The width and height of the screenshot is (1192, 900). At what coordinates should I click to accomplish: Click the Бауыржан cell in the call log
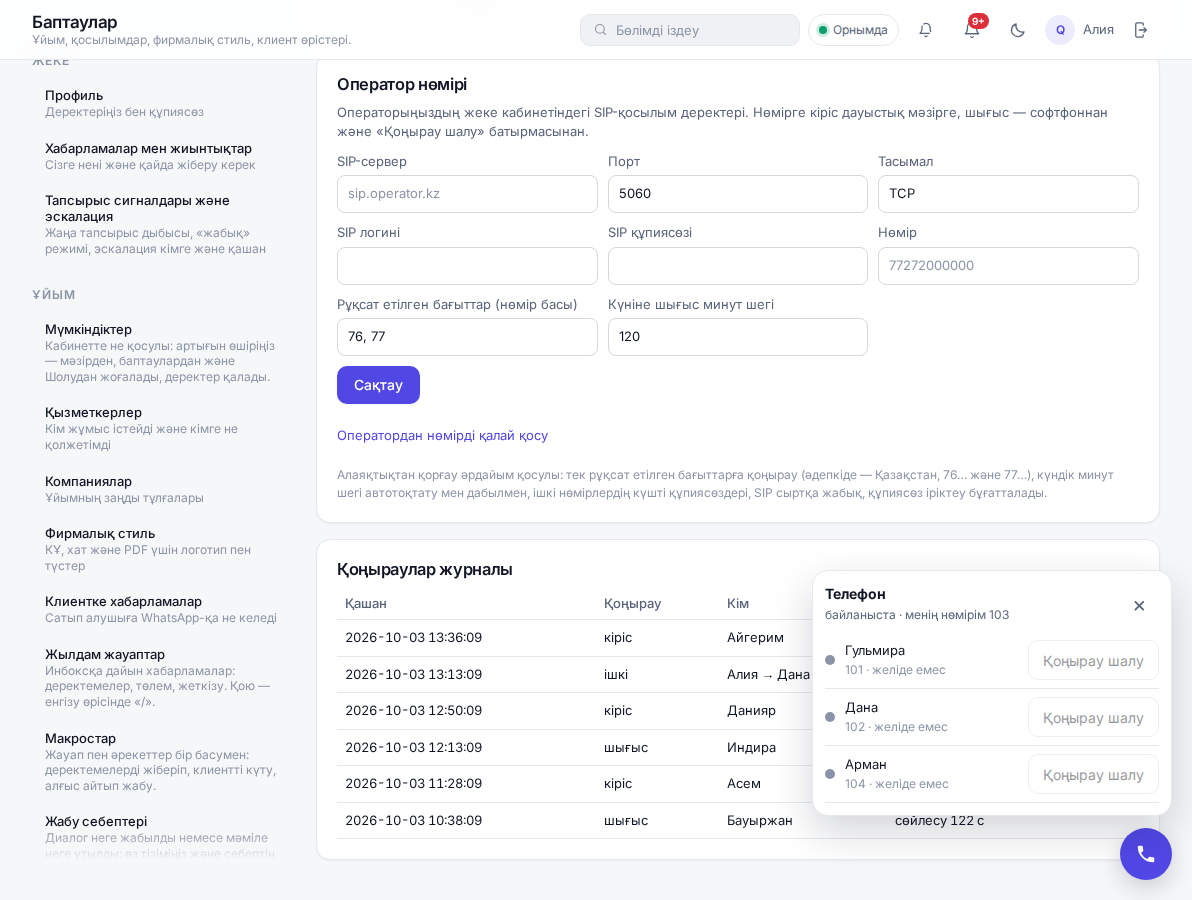click(759, 820)
